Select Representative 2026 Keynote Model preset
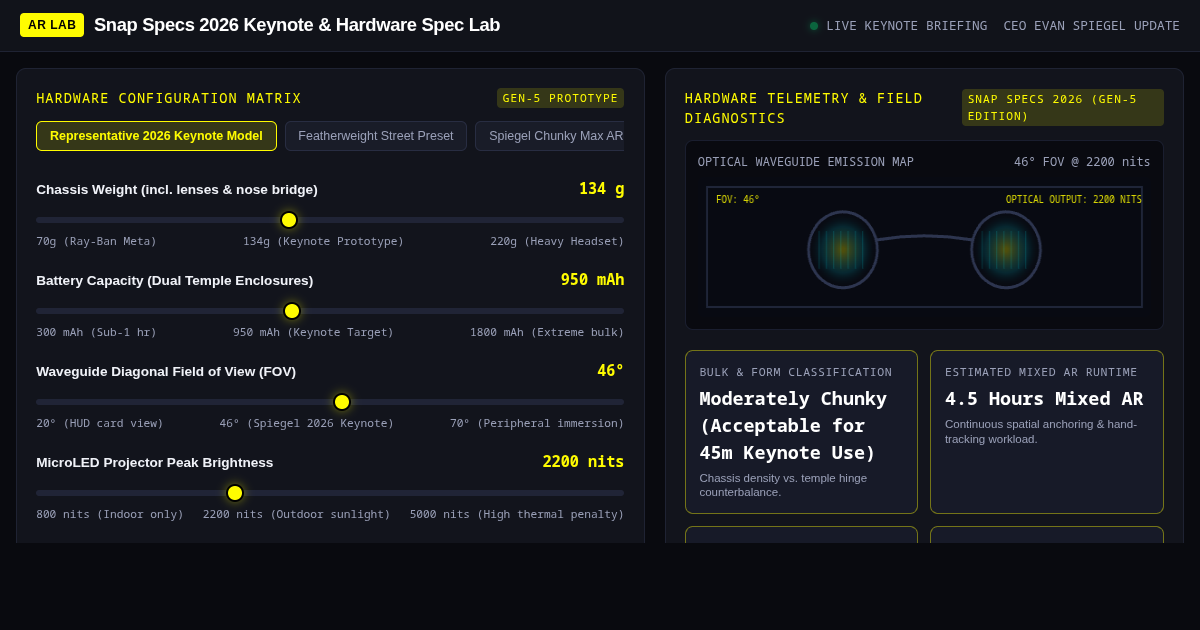The image size is (1200, 630). pyautogui.click(x=156, y=136)
